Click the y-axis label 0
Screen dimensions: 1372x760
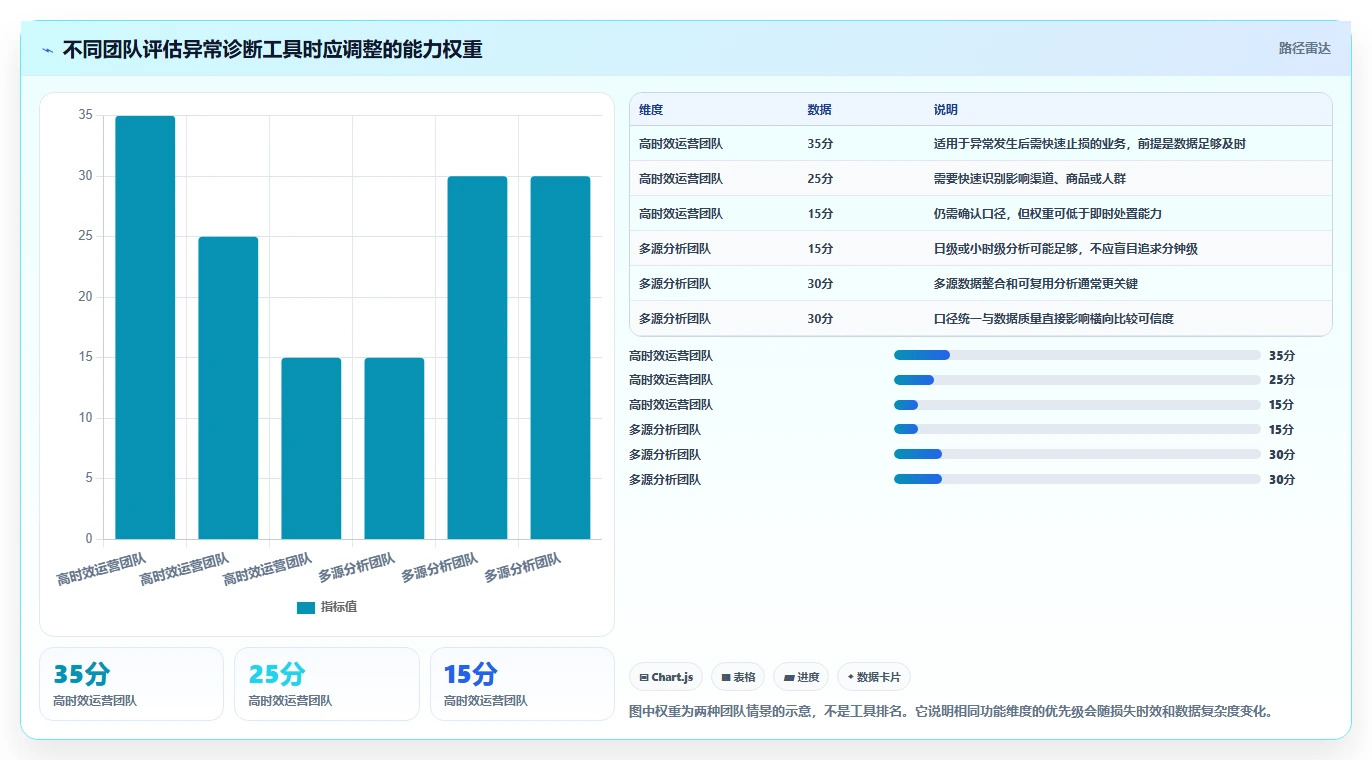tap(89, 539)
